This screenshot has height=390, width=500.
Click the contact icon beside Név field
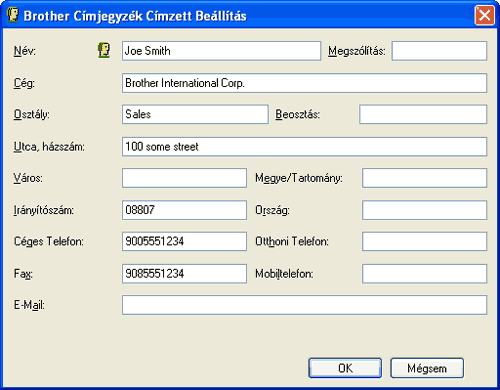point(104,51)
